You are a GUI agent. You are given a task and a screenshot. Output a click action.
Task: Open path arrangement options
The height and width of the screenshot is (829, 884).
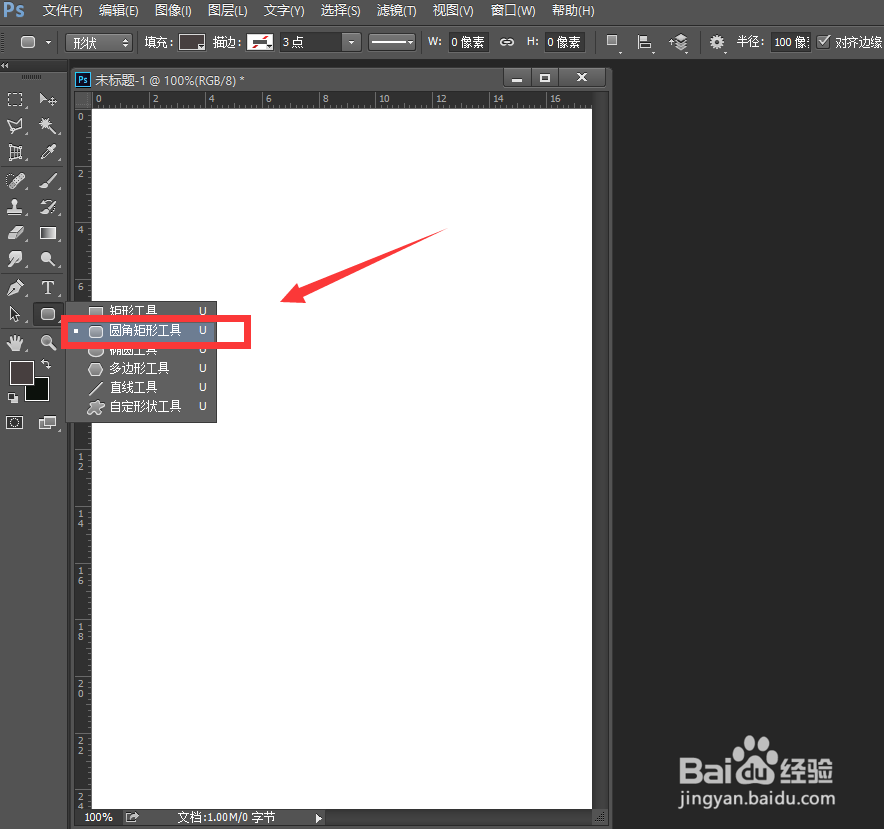click(x=678, y=42)
